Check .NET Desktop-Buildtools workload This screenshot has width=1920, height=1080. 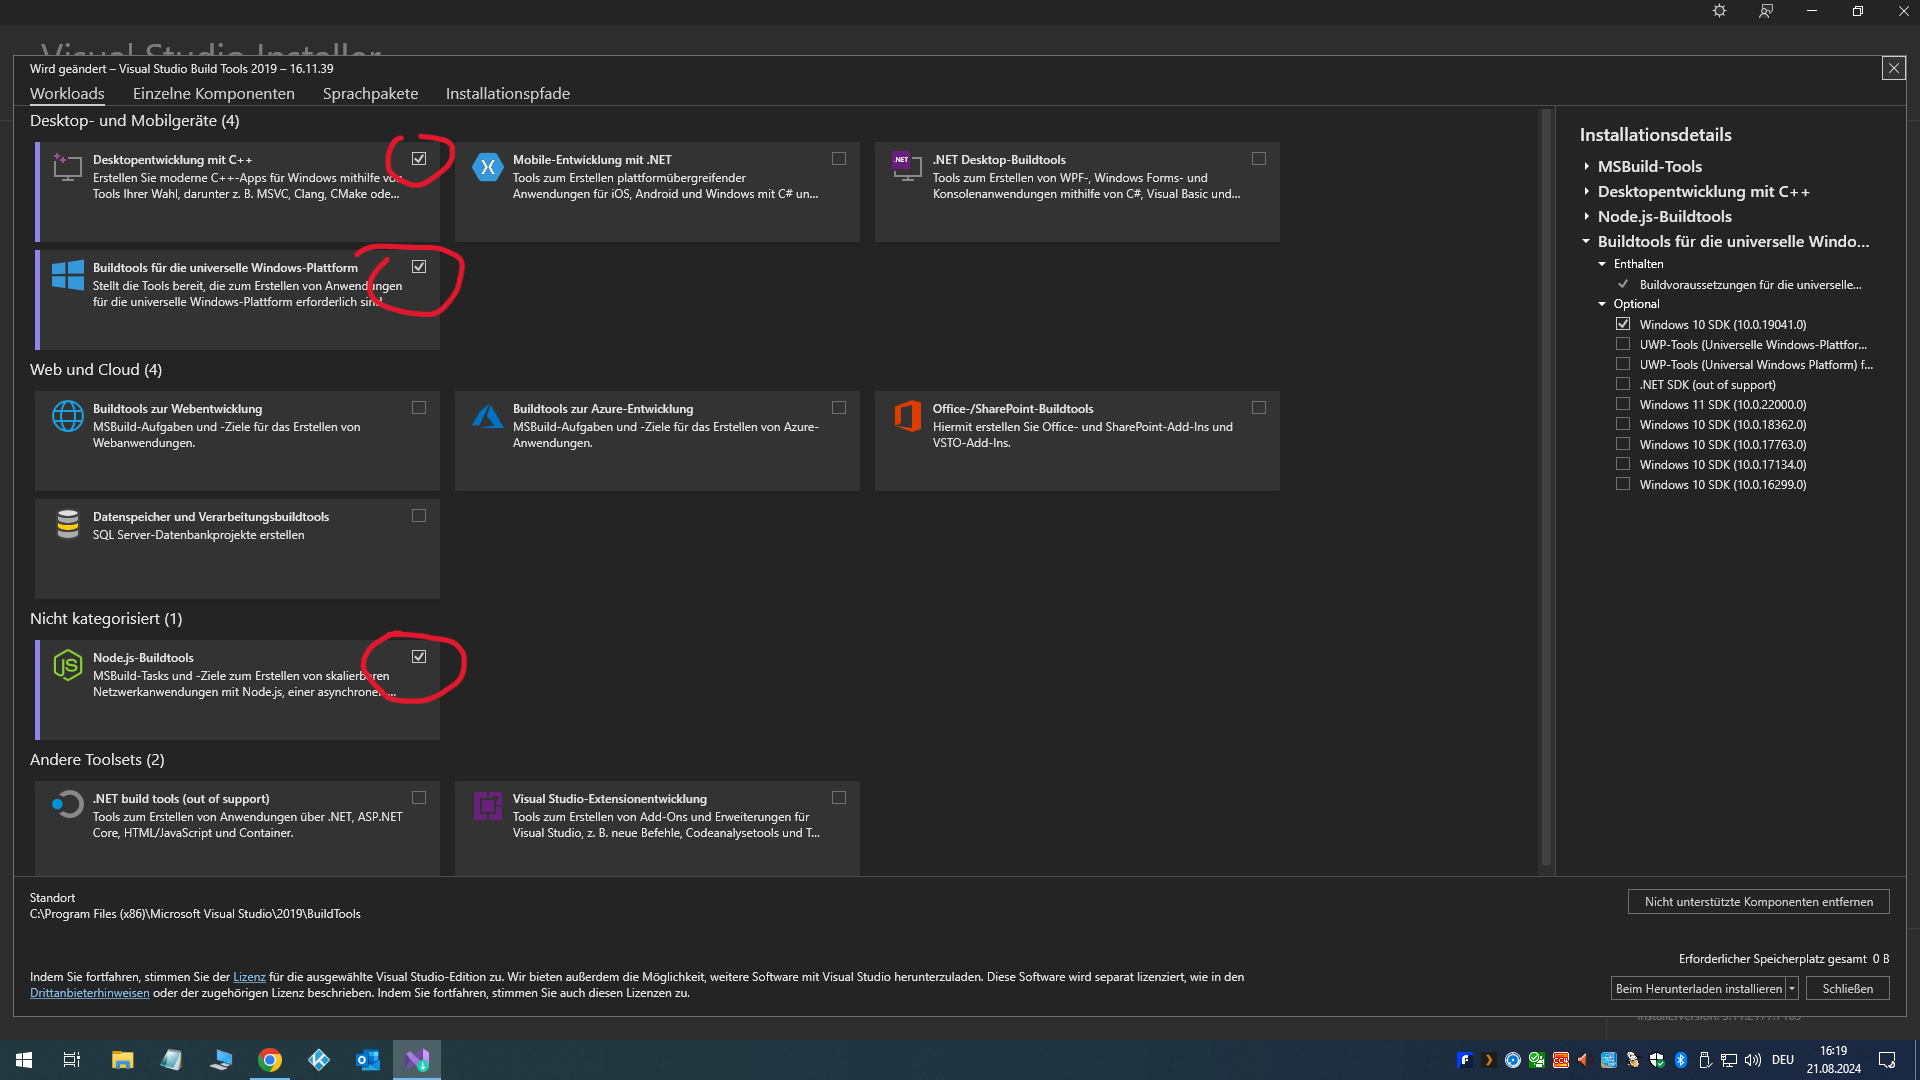1259,159
